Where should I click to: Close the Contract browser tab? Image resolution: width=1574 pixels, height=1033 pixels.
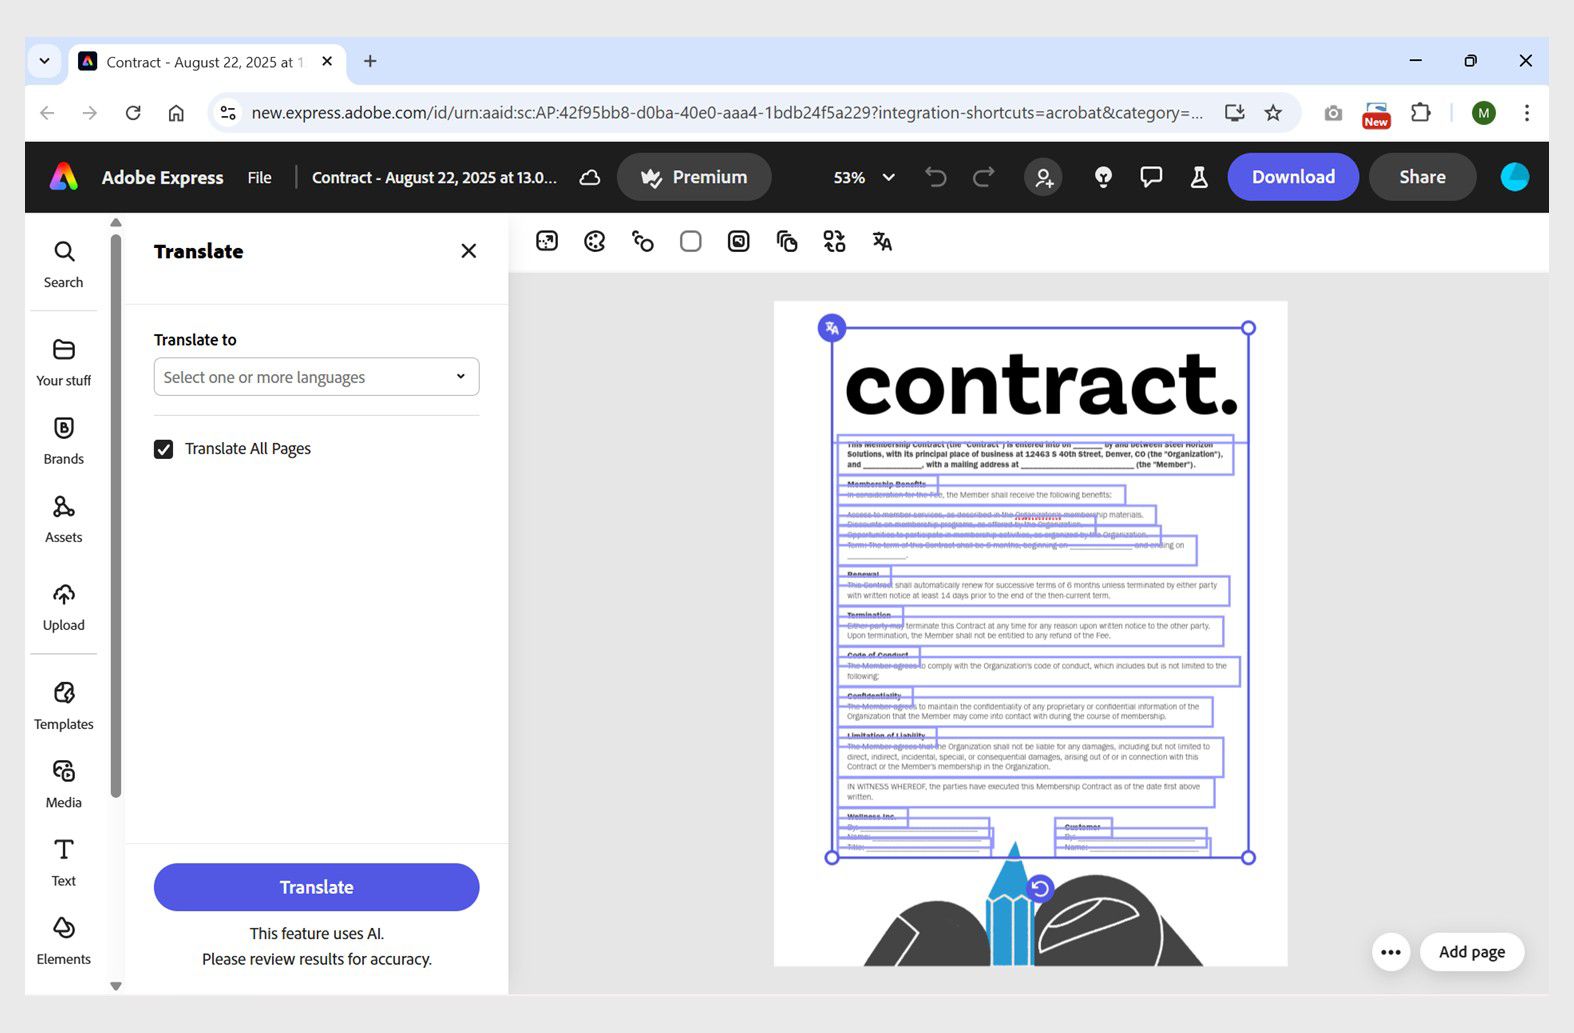coord(327,61)
